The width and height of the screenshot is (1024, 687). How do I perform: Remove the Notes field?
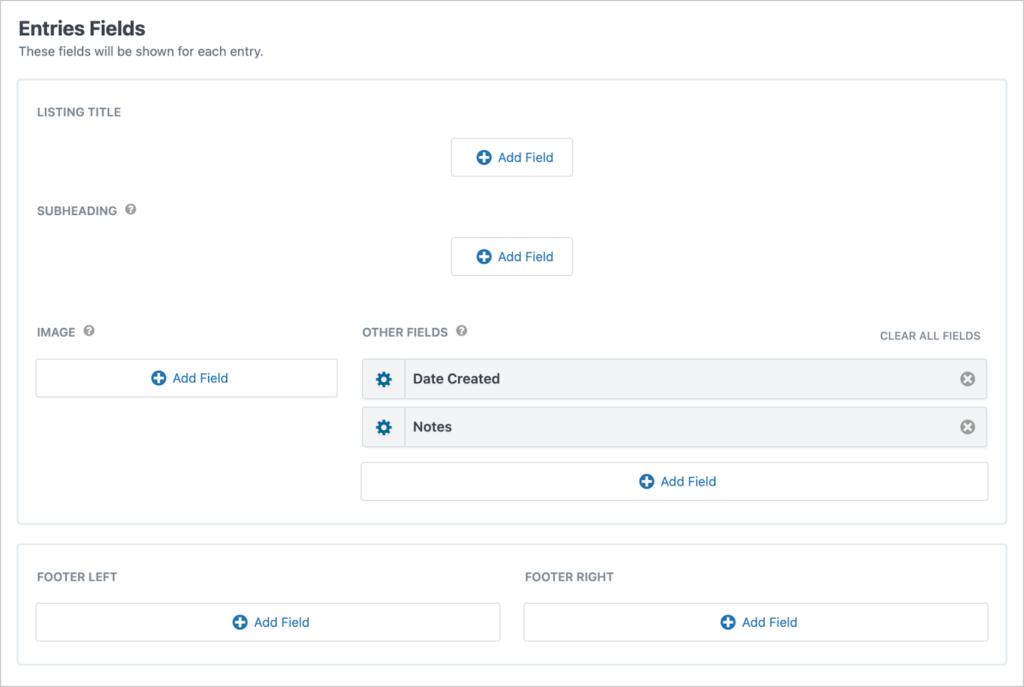pyautogui.click(x=967, y=427)
